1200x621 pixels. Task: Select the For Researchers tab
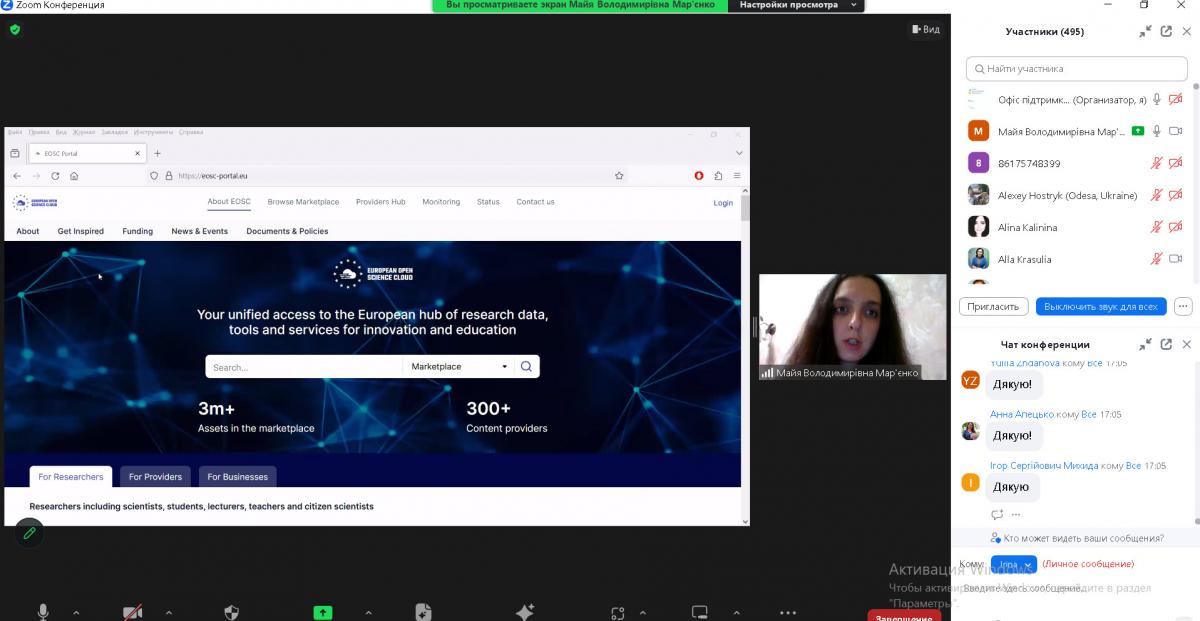(x=71, y=477)
